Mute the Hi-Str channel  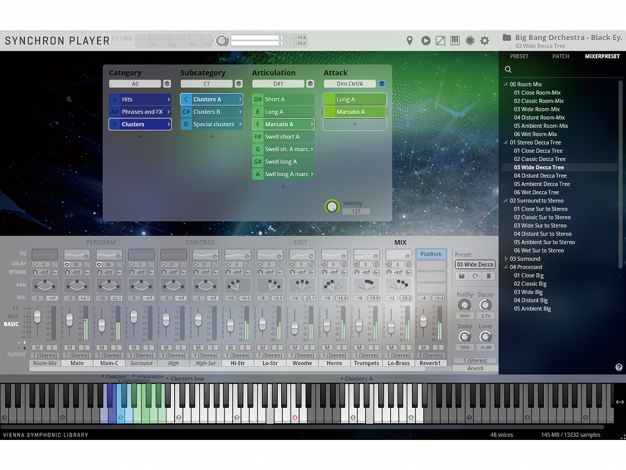230,347
